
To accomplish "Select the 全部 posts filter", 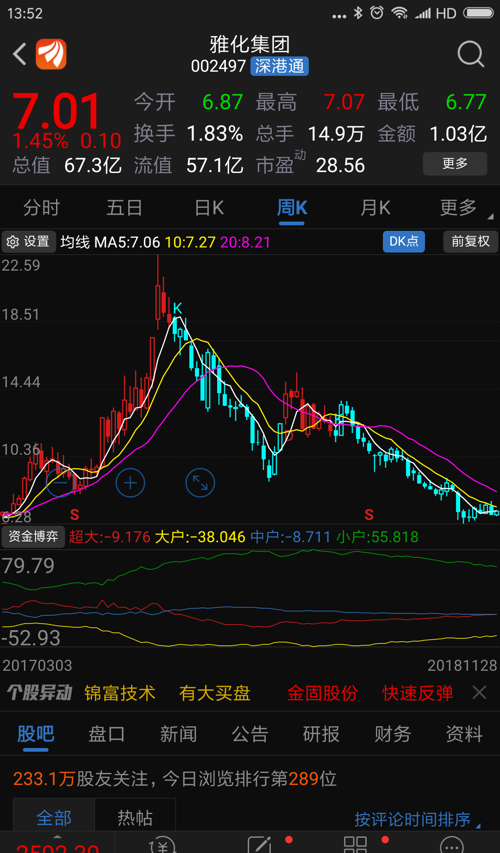I will coord(53,818).
